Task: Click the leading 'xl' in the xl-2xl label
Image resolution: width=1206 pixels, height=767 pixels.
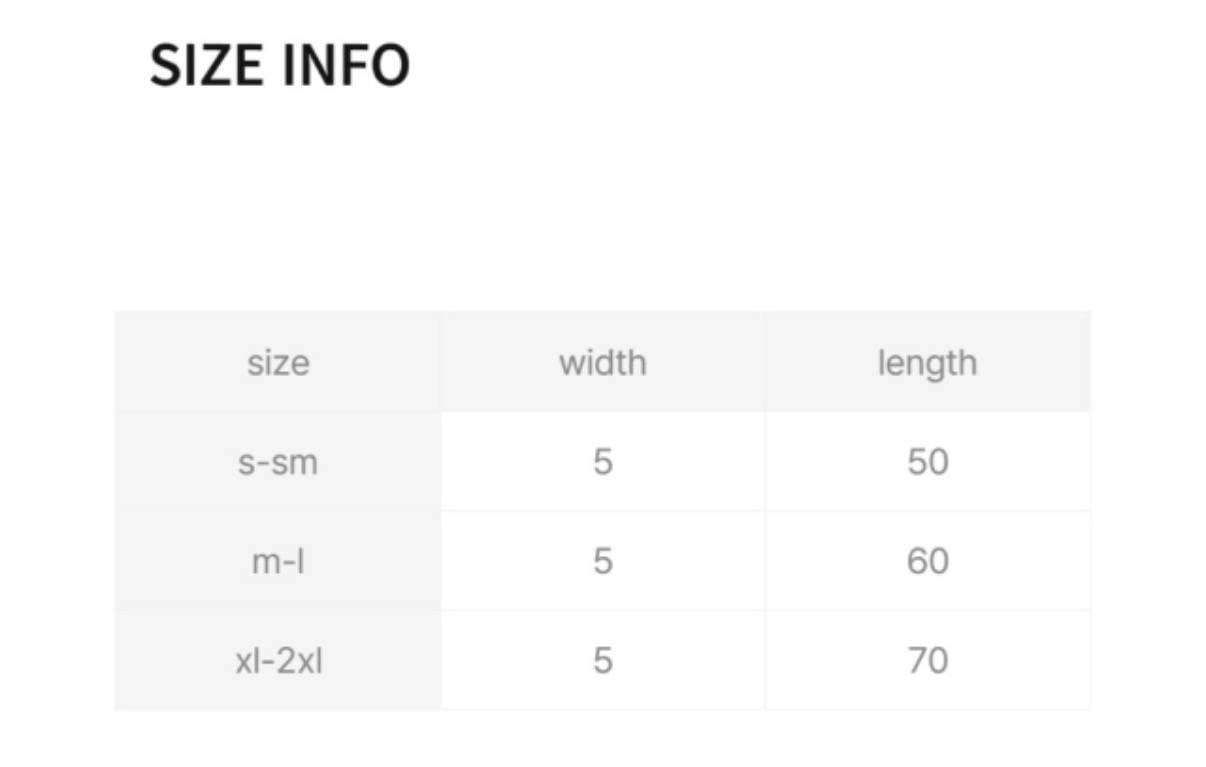Action: pos(246,661)
